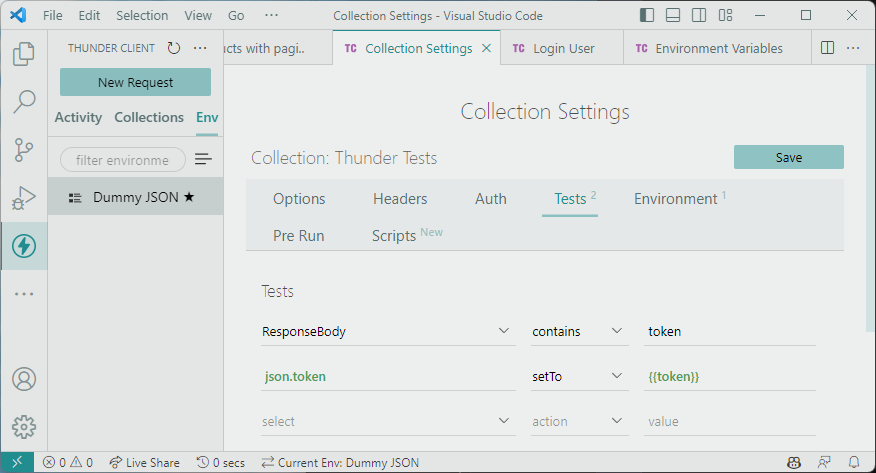Image resolution: width=876 pixels, height=473 pixels.
Task: Open remote window indicator in status bar
Action: point(17,462)
